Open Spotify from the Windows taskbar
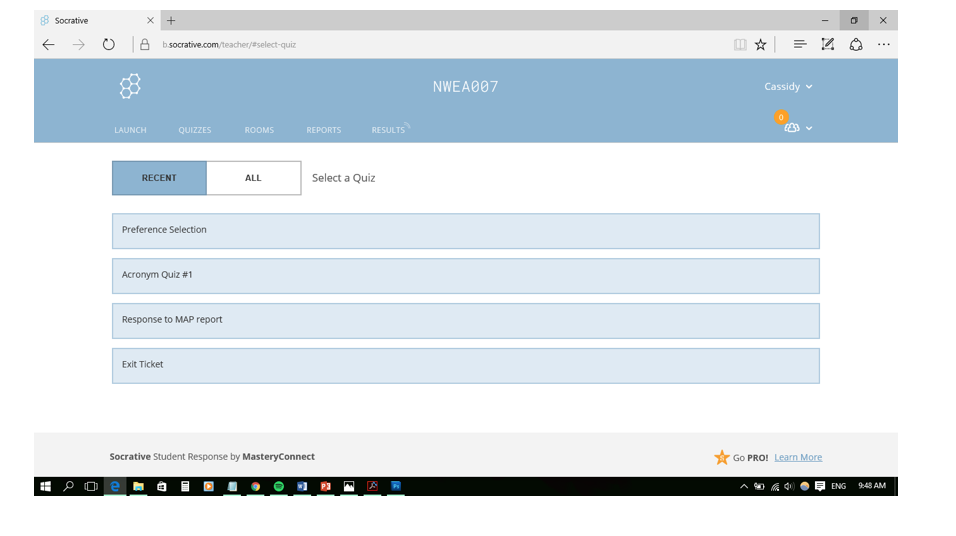This screenshot has width=956, height=536. pos(279,486)
